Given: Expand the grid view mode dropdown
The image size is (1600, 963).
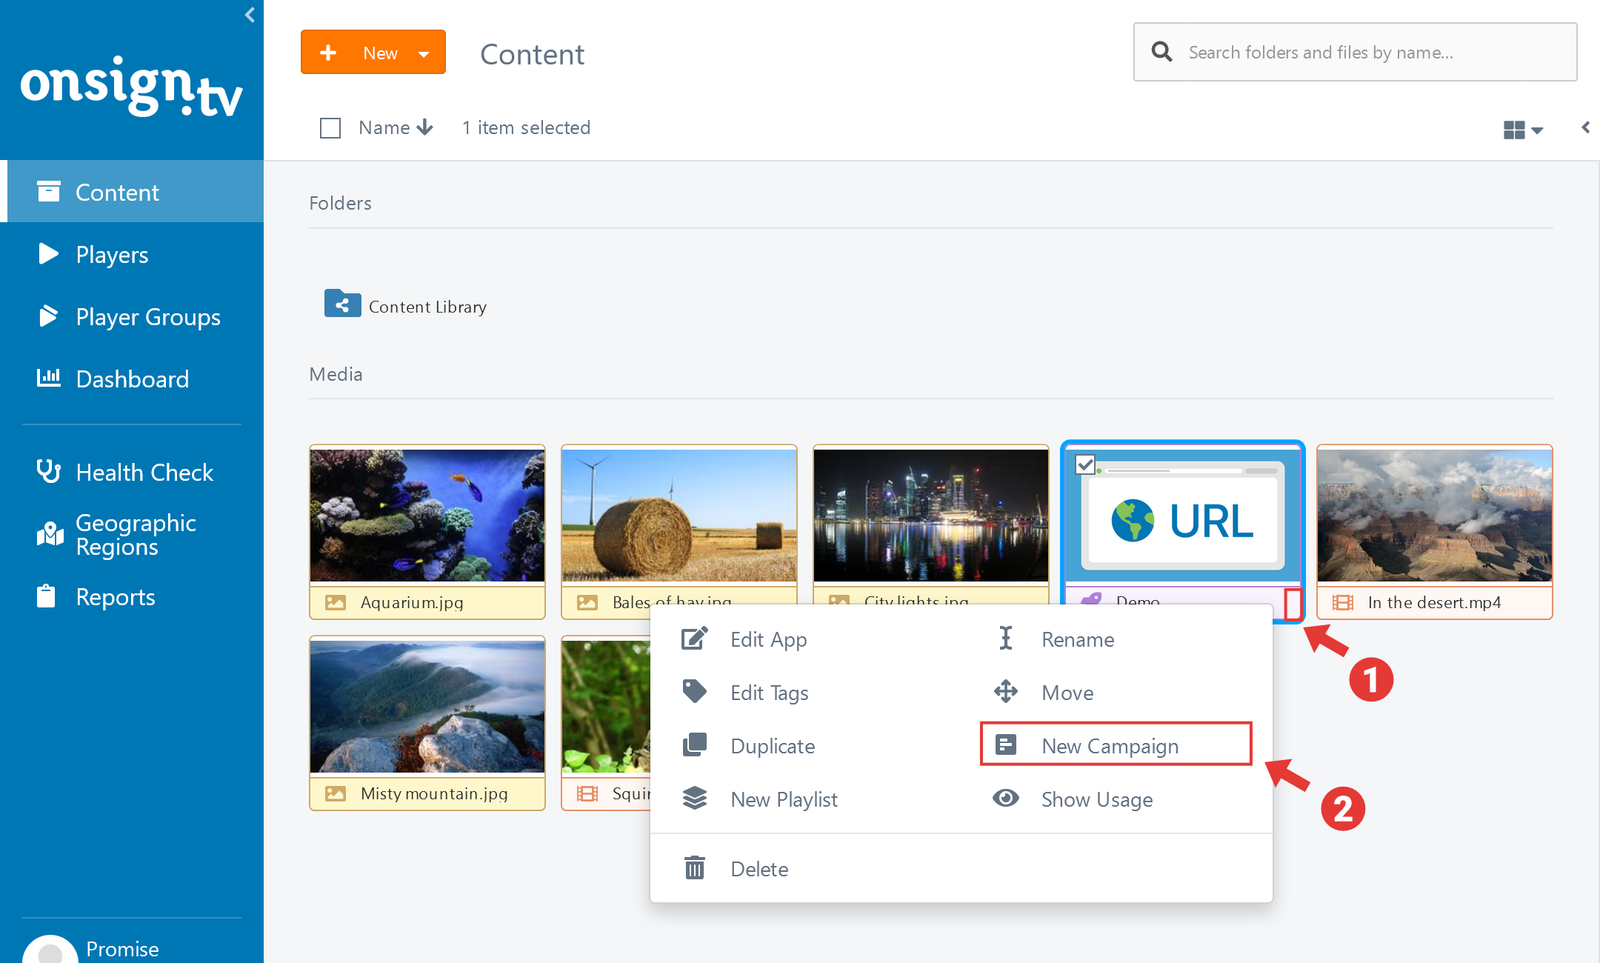Looking at the screenshot, I should (x=1522, y=130).
